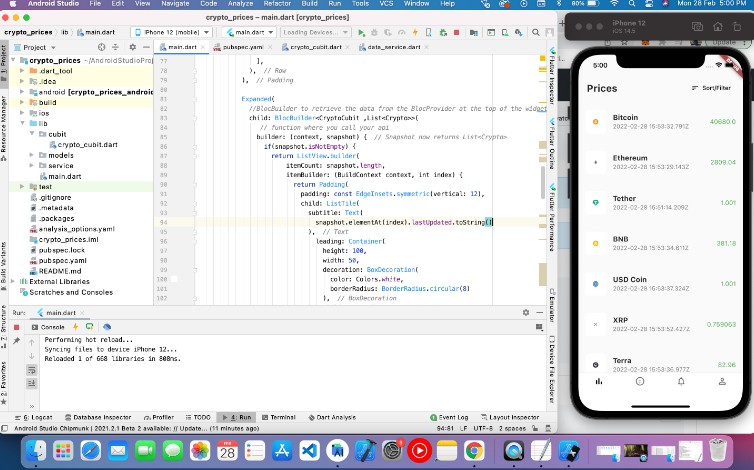Open the Dart Analysis tool window

pyautogui.click(x=332, y=417)
